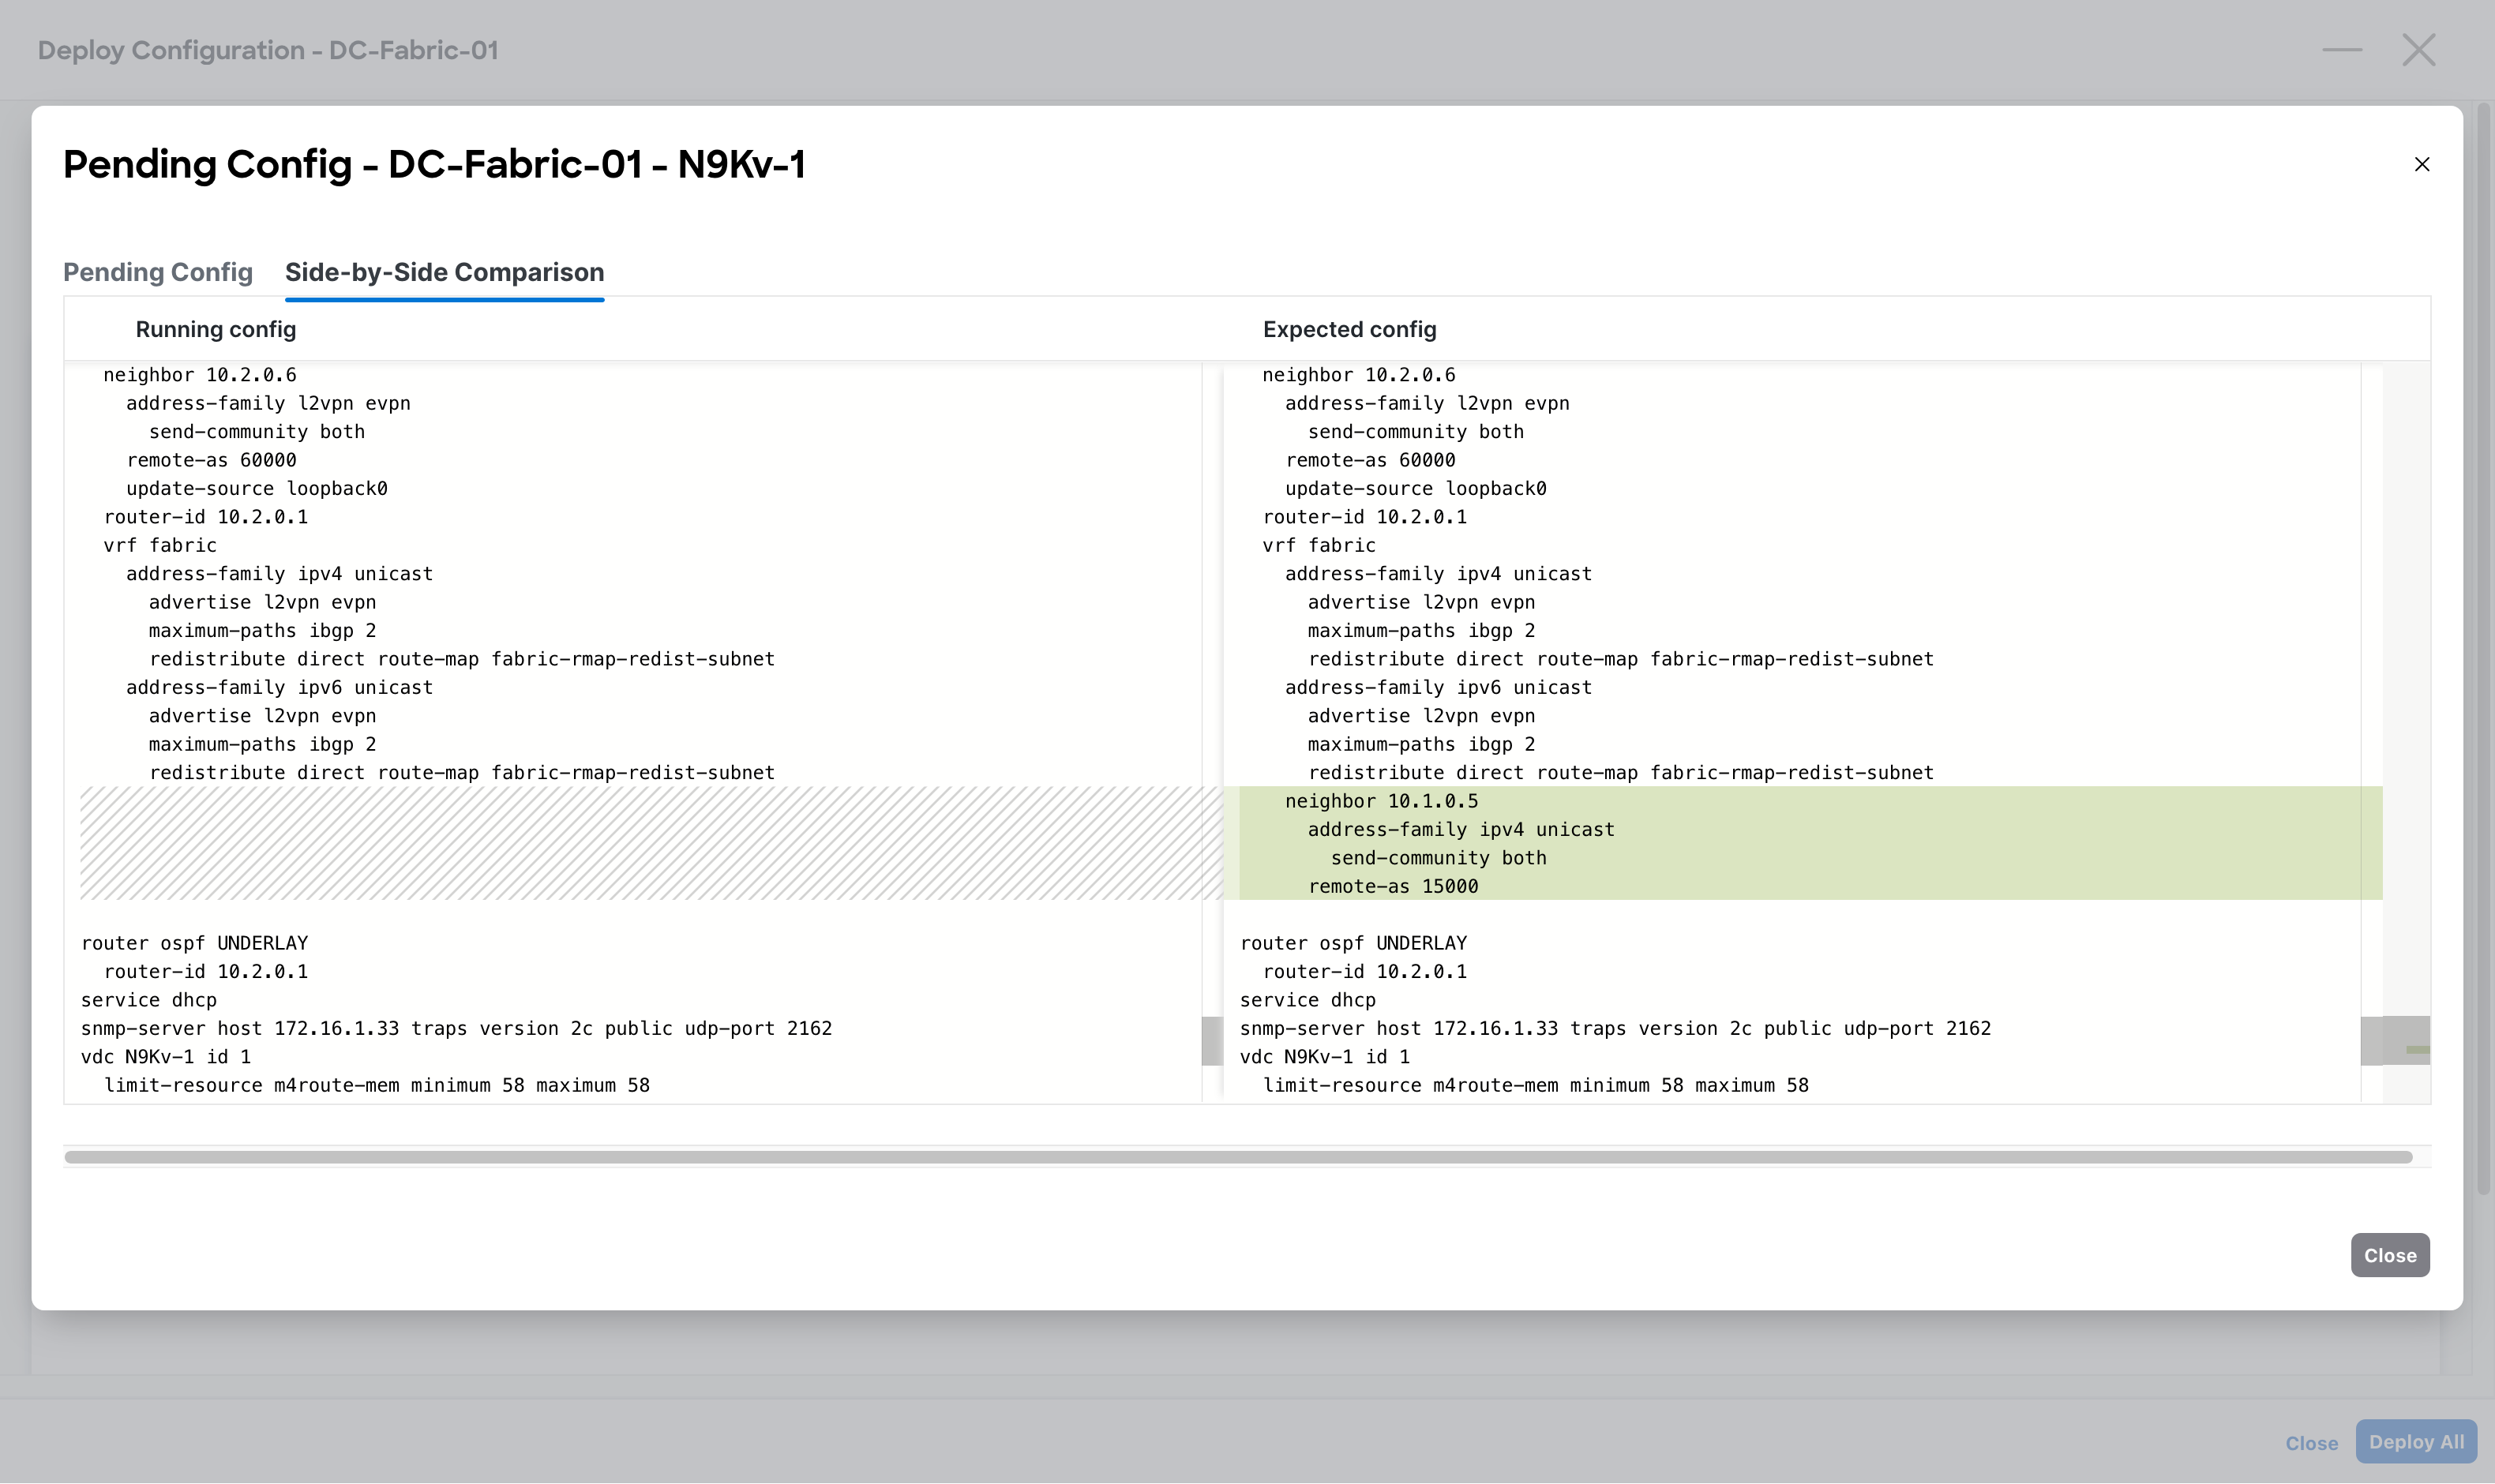The height and width of the screenshot is (1484, 2495).
Task: Click "address-family l2vpn evpn" in Running config
Action: tap(268, 403)
